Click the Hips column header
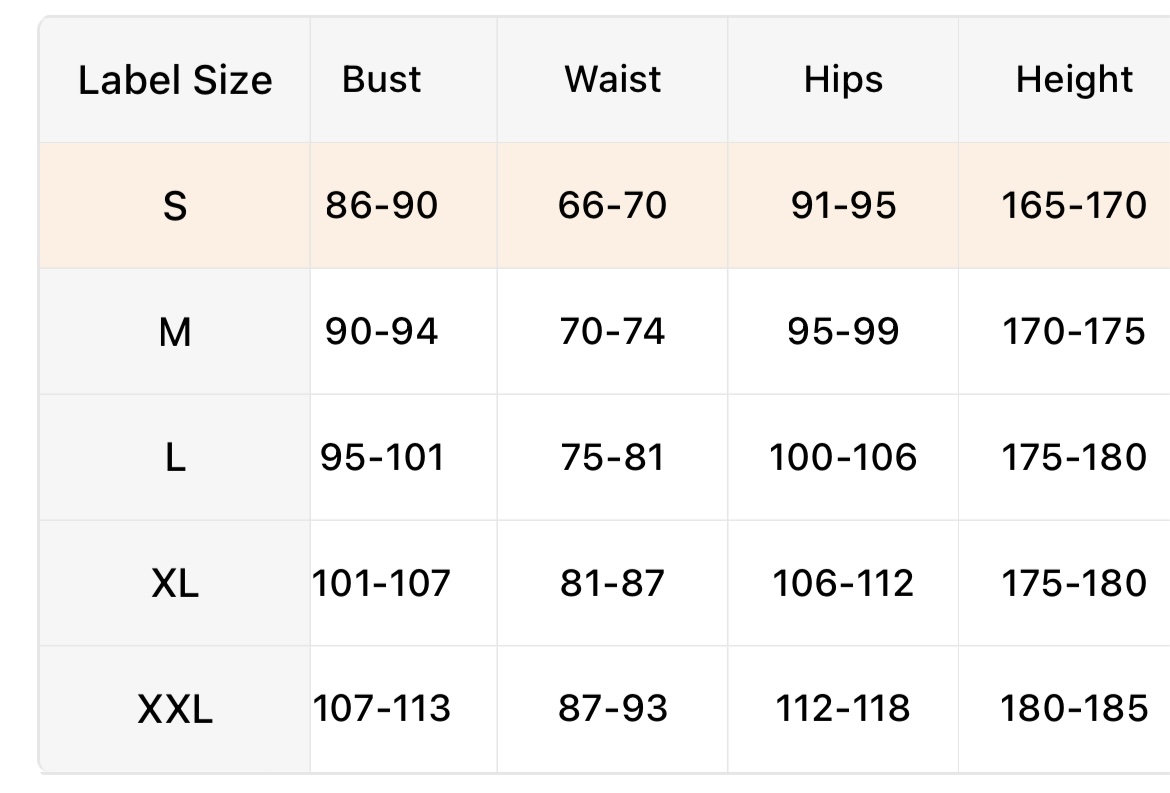1170x793 pixels. tap(843, 79)
